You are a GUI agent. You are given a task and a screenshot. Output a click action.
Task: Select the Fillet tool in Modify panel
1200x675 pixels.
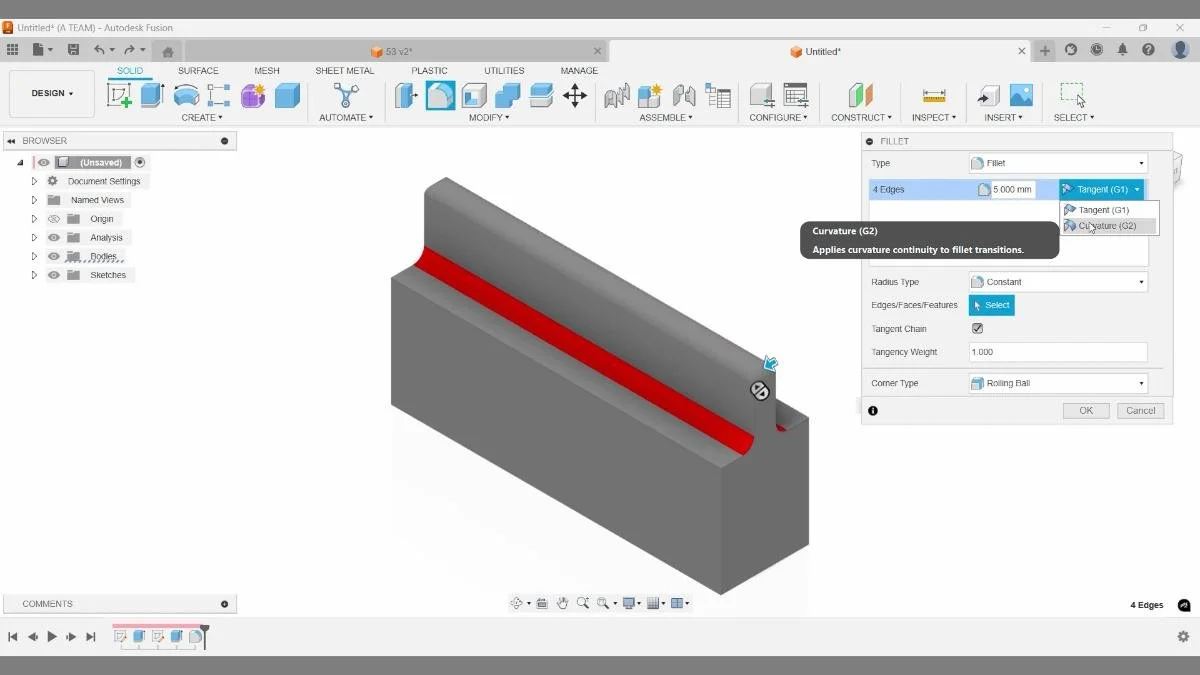tap(441, 93)
